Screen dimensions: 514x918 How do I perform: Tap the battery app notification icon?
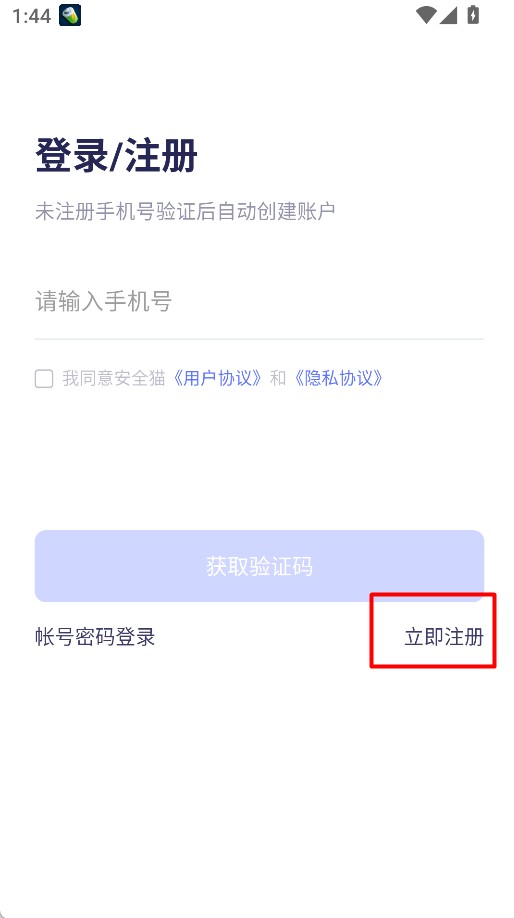point(70,15)
